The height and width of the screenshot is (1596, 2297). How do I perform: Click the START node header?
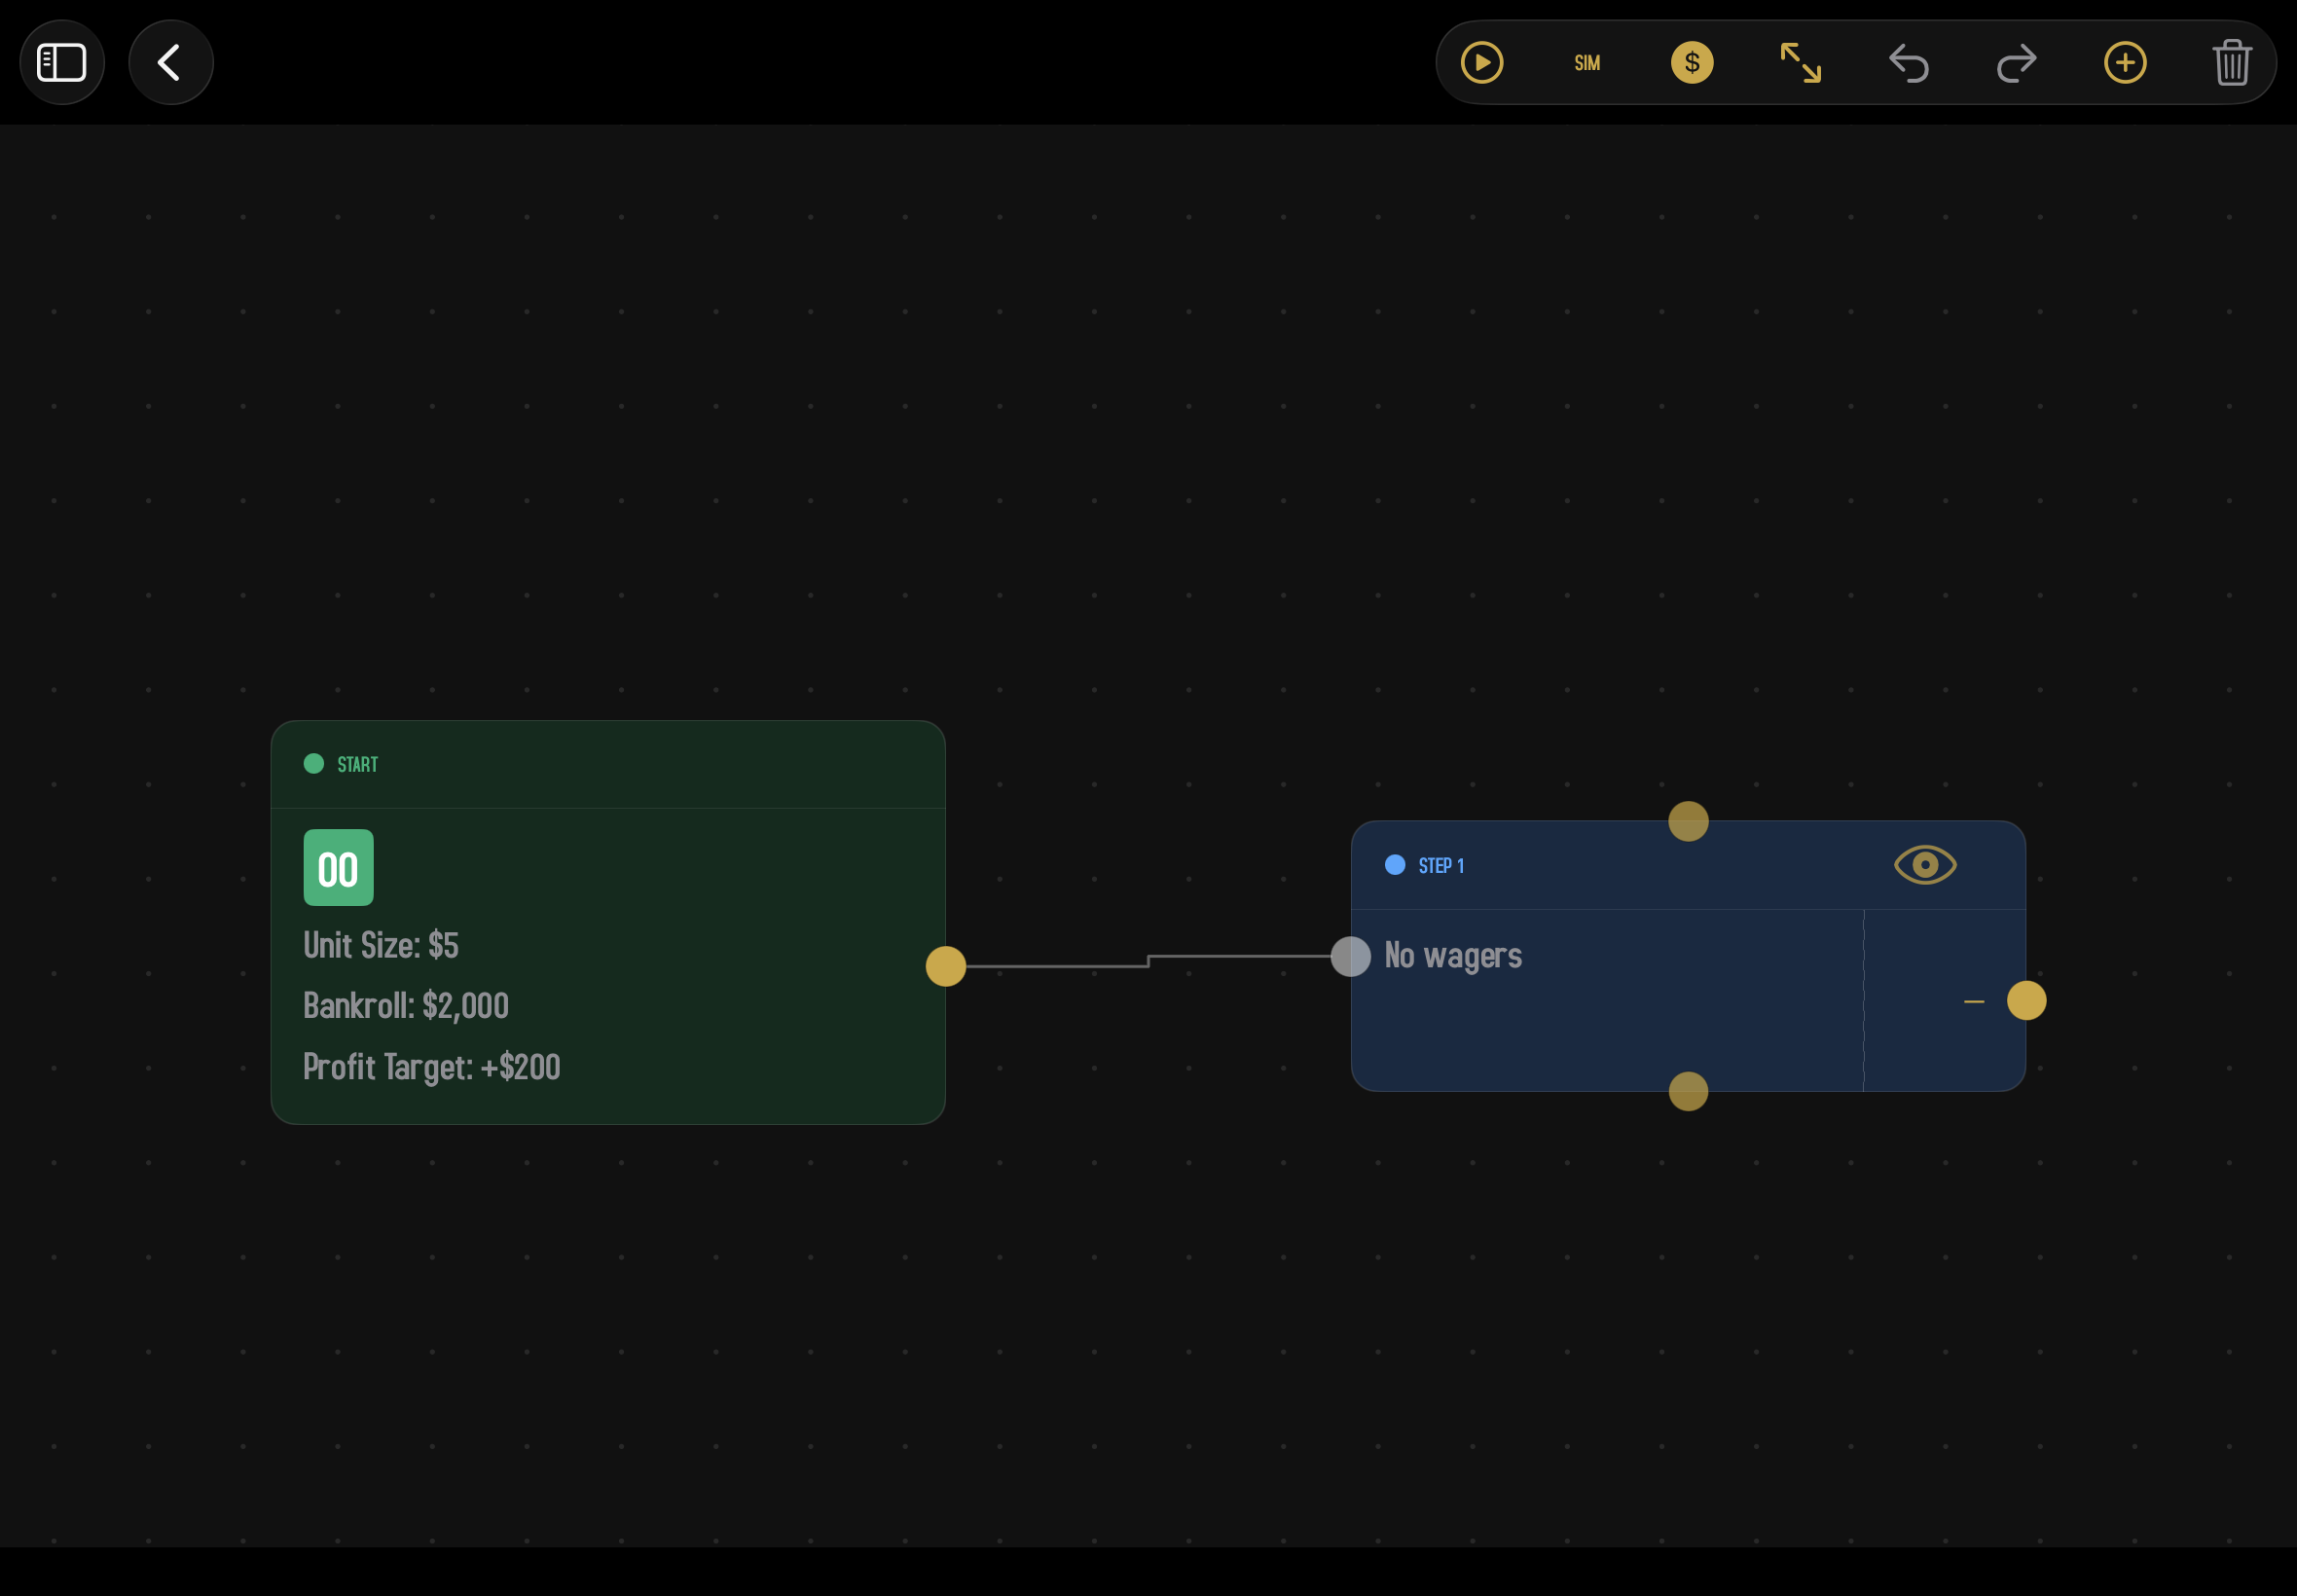pyautogui.click(x=608, y=764)
